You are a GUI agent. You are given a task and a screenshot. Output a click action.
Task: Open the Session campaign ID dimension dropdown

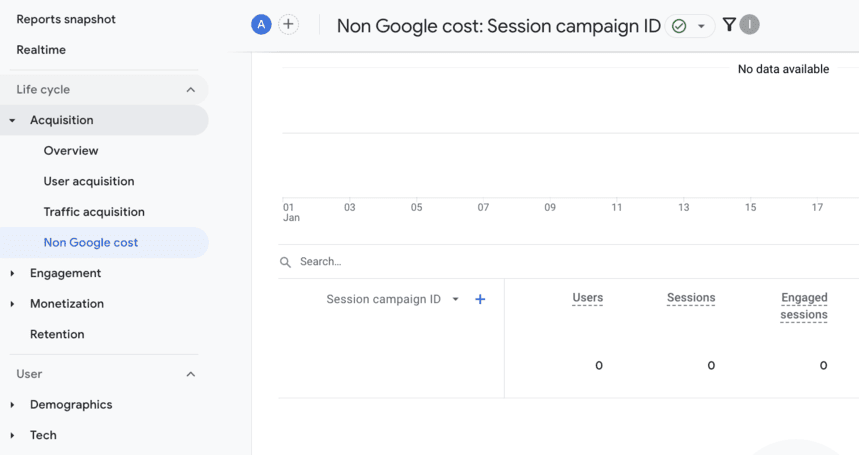coord(455,299)
